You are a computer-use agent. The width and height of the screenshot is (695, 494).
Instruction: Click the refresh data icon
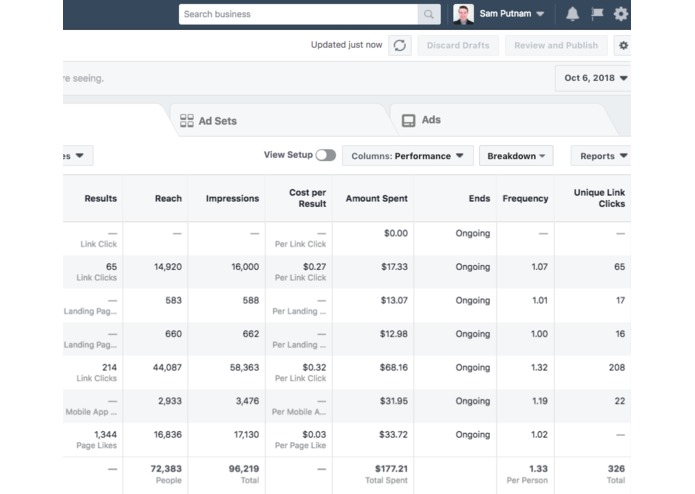tap(400, 45)
